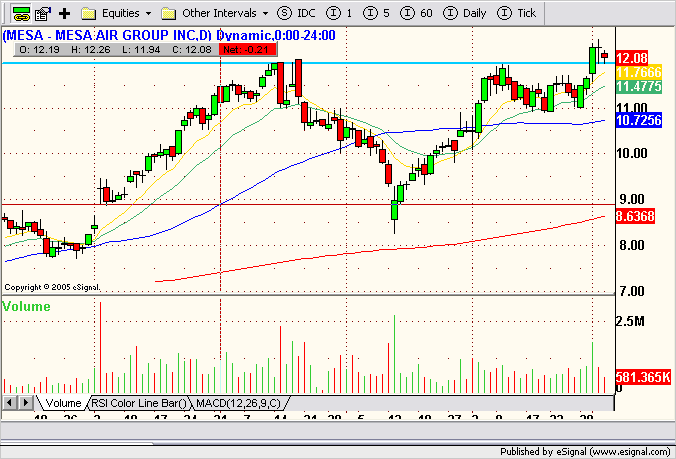Select the RSI Color Line Bar() tab

click(x=140, y=403)
